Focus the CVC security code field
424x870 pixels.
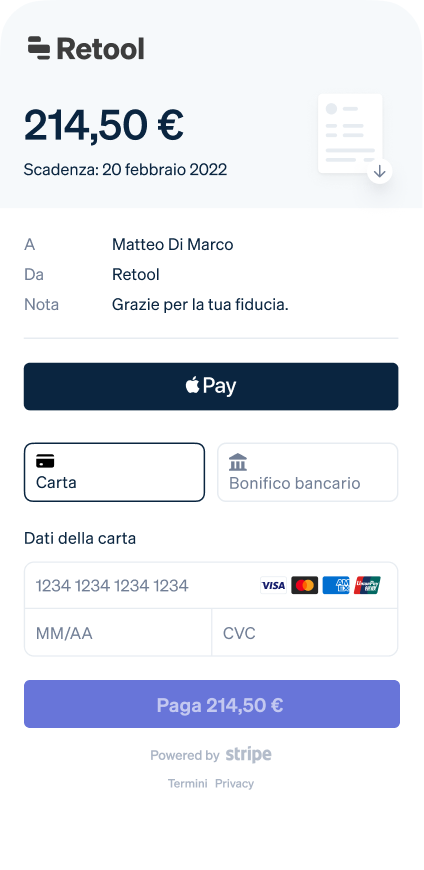click(305, 633)
